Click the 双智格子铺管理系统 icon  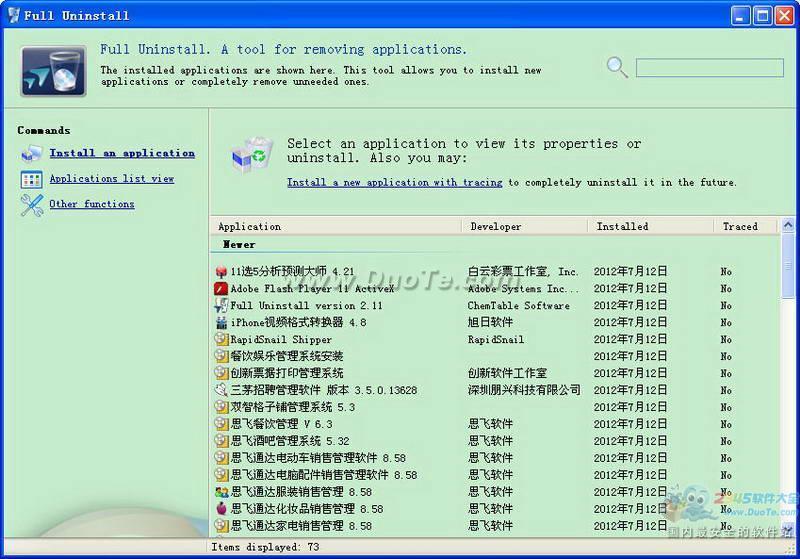tap(221, 407)
